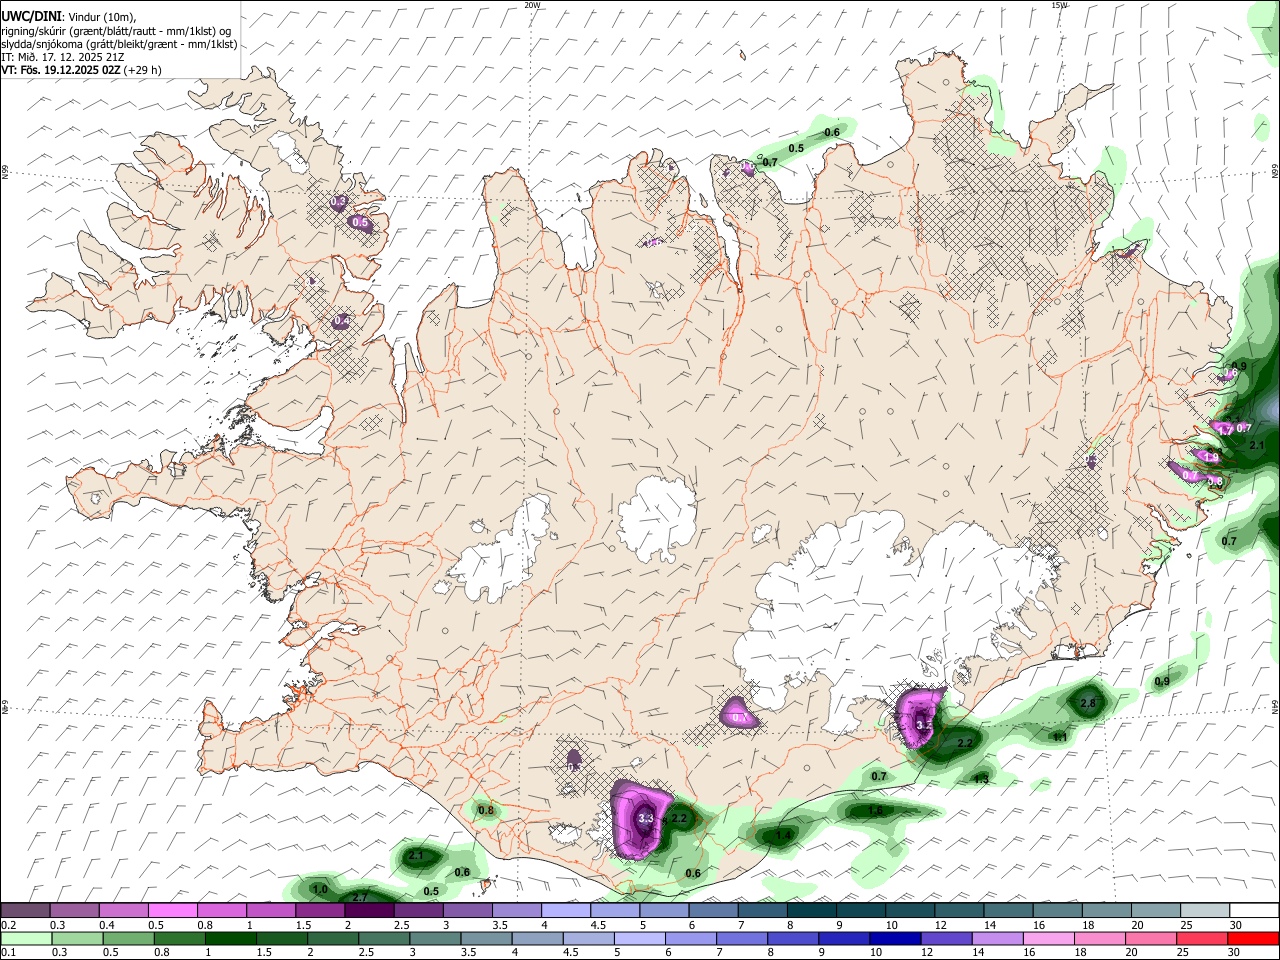Select the pale green 0.1 swatch in lower legend

point(25,938)
